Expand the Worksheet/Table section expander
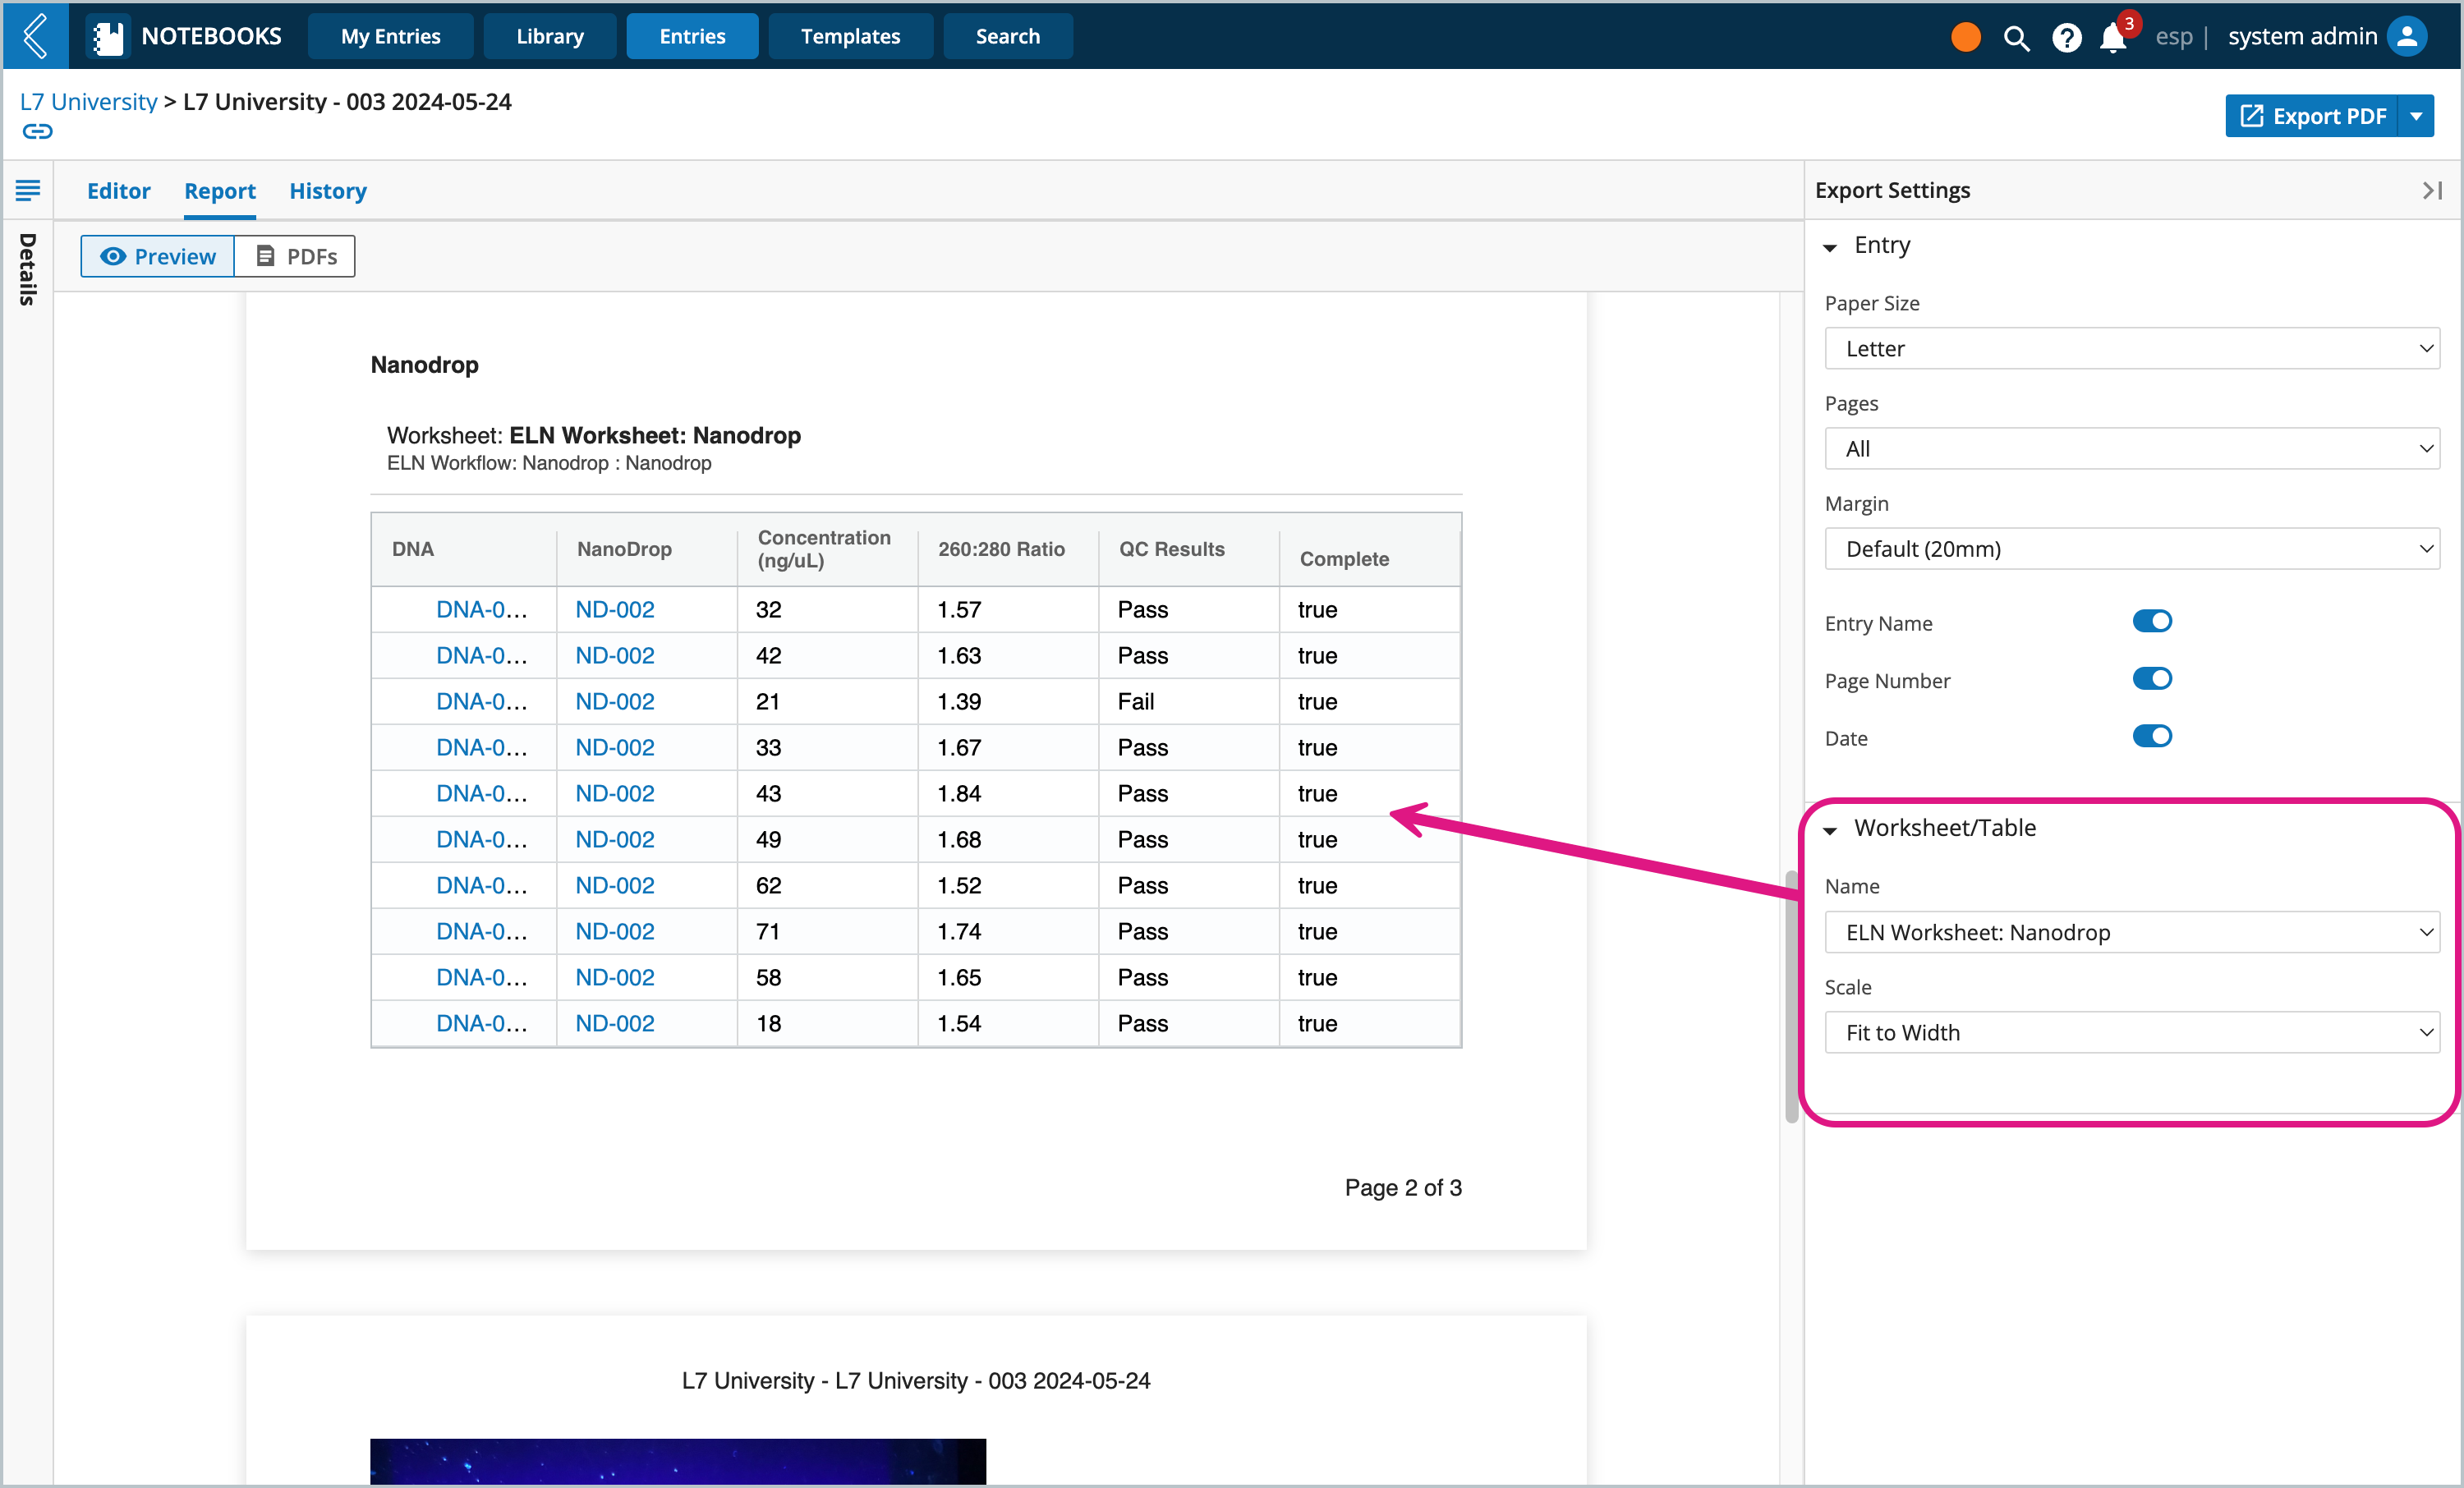 [1831, 827]
